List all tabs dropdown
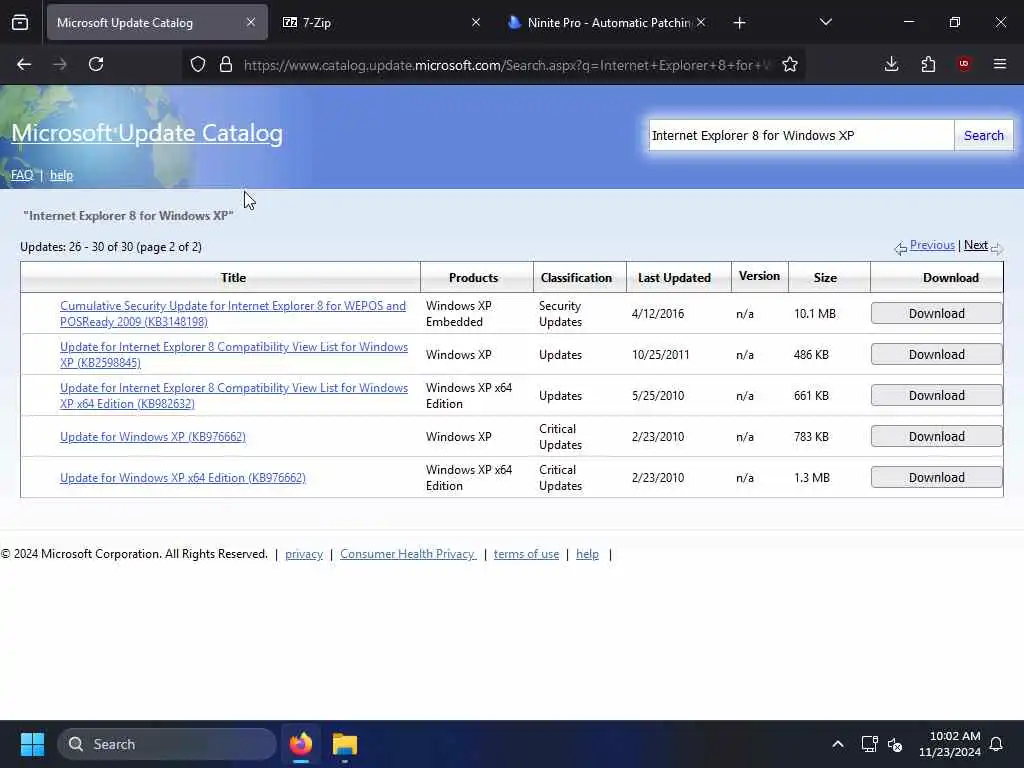 pyautogui.click(x=825, y=22)
